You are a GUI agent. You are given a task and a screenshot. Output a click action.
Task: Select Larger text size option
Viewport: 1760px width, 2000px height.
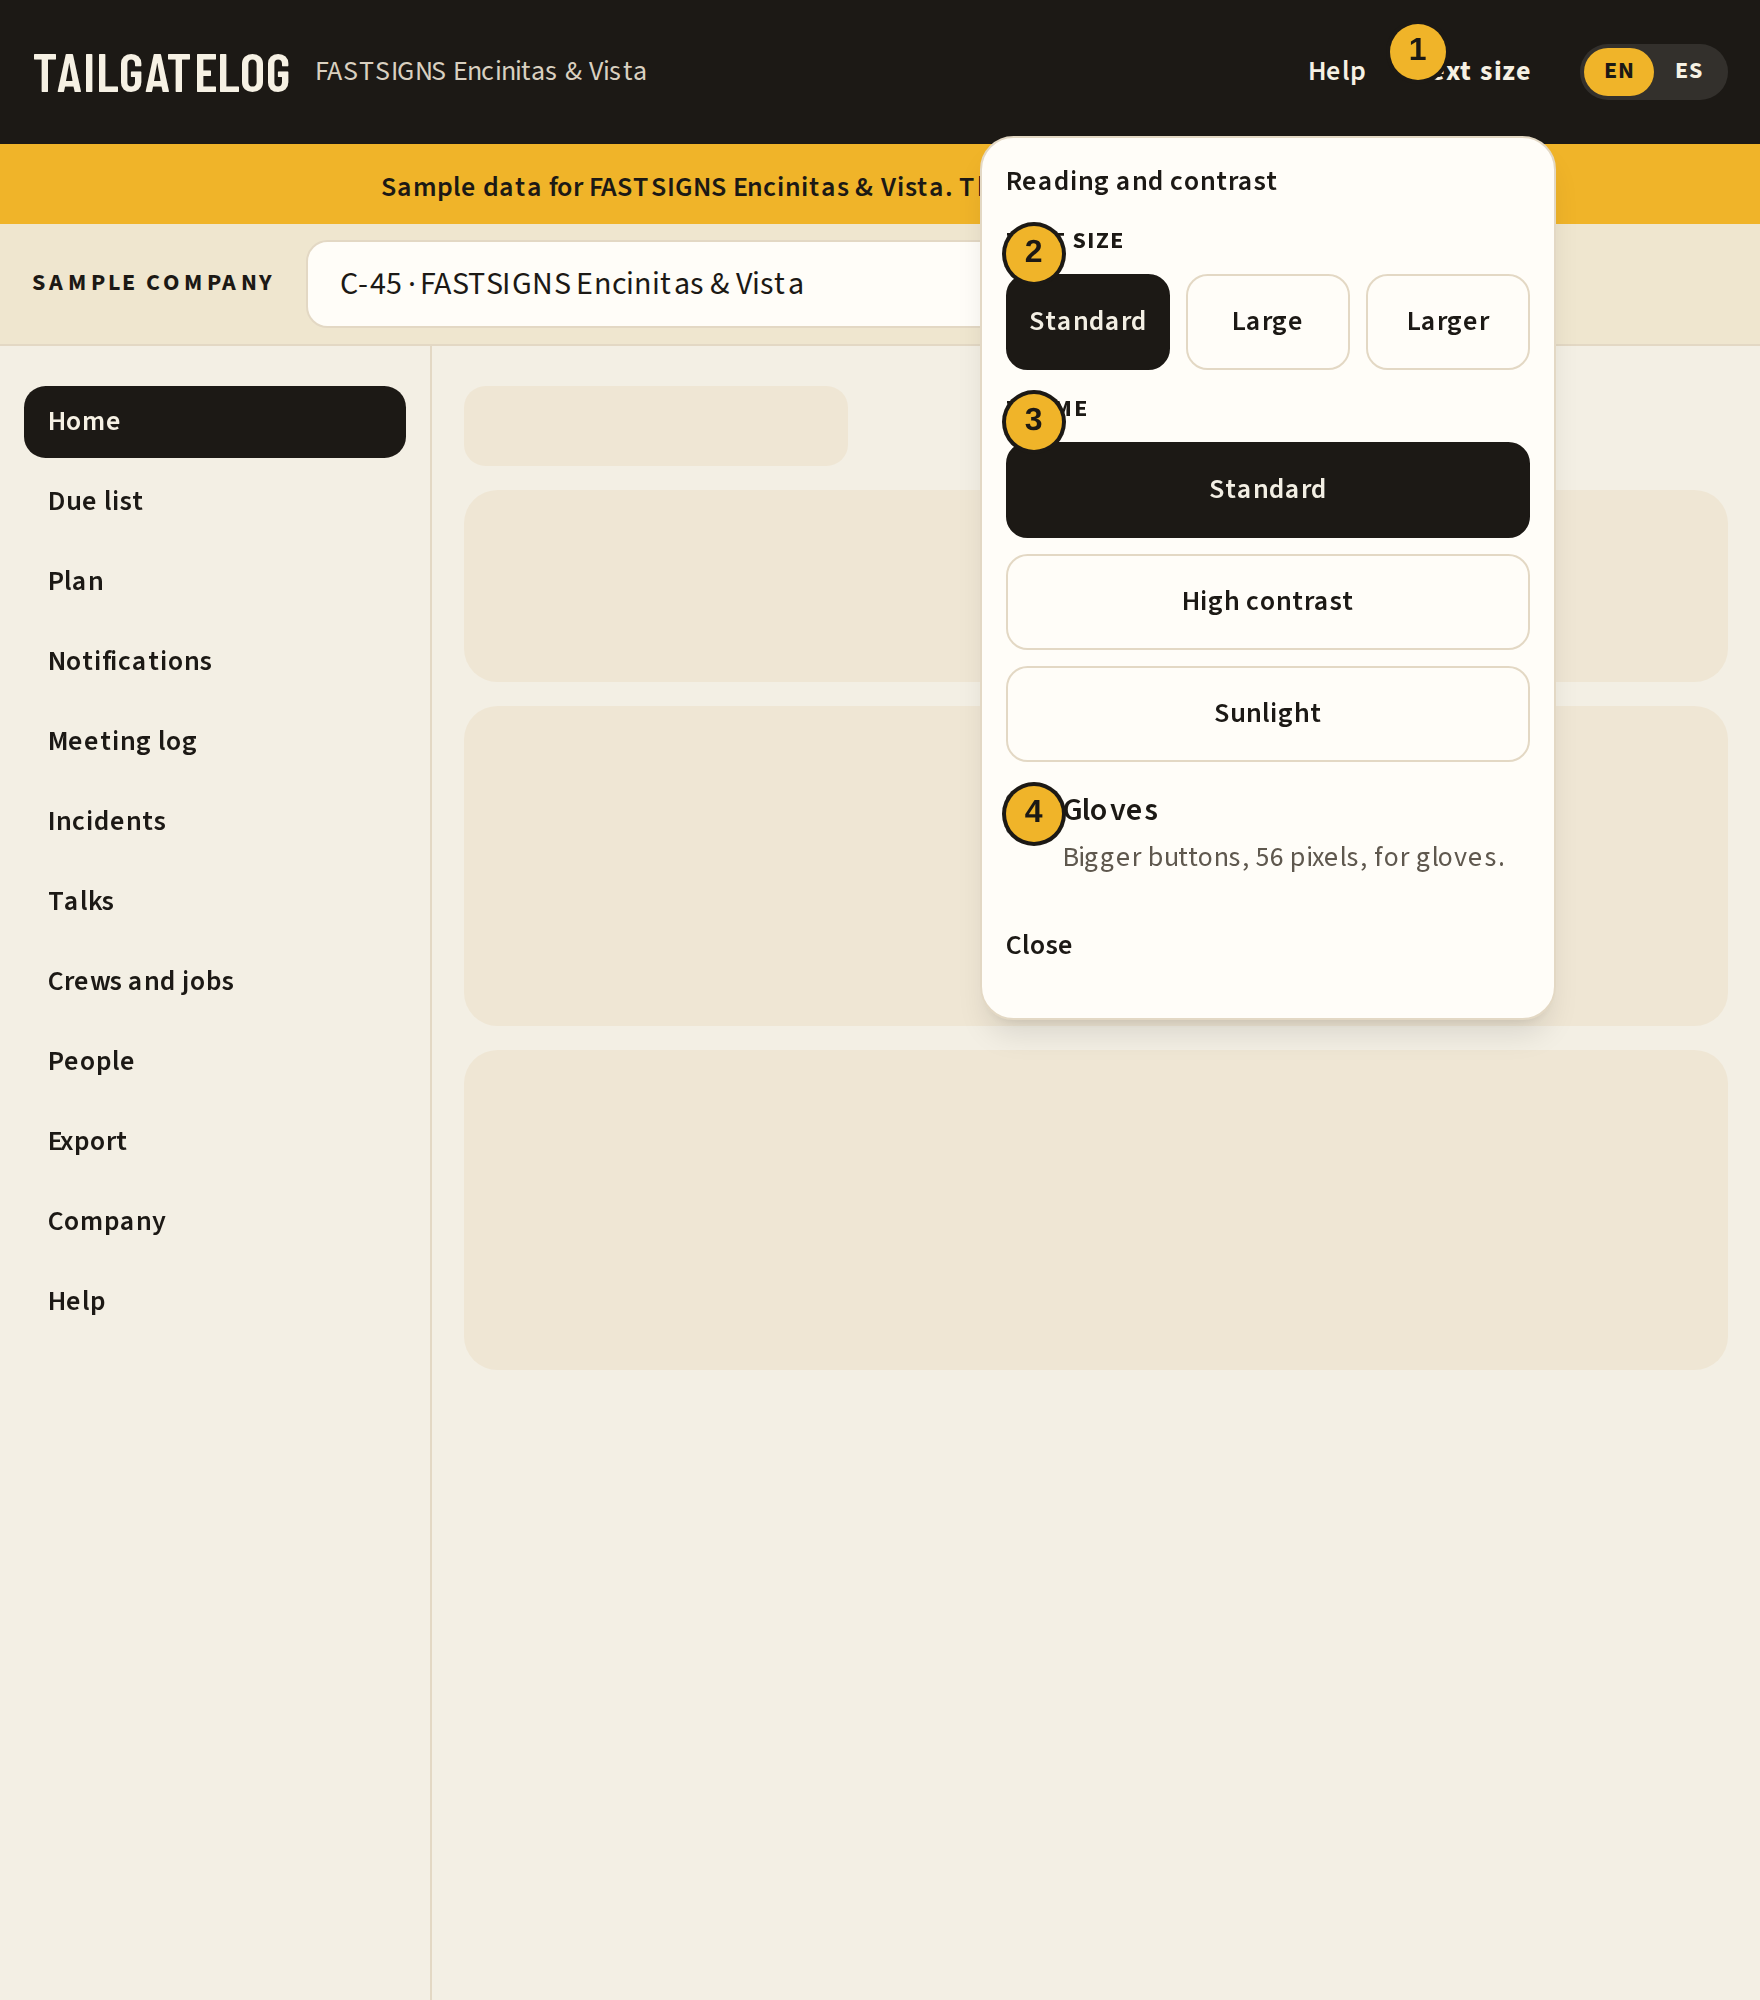tap(1447, 321)
